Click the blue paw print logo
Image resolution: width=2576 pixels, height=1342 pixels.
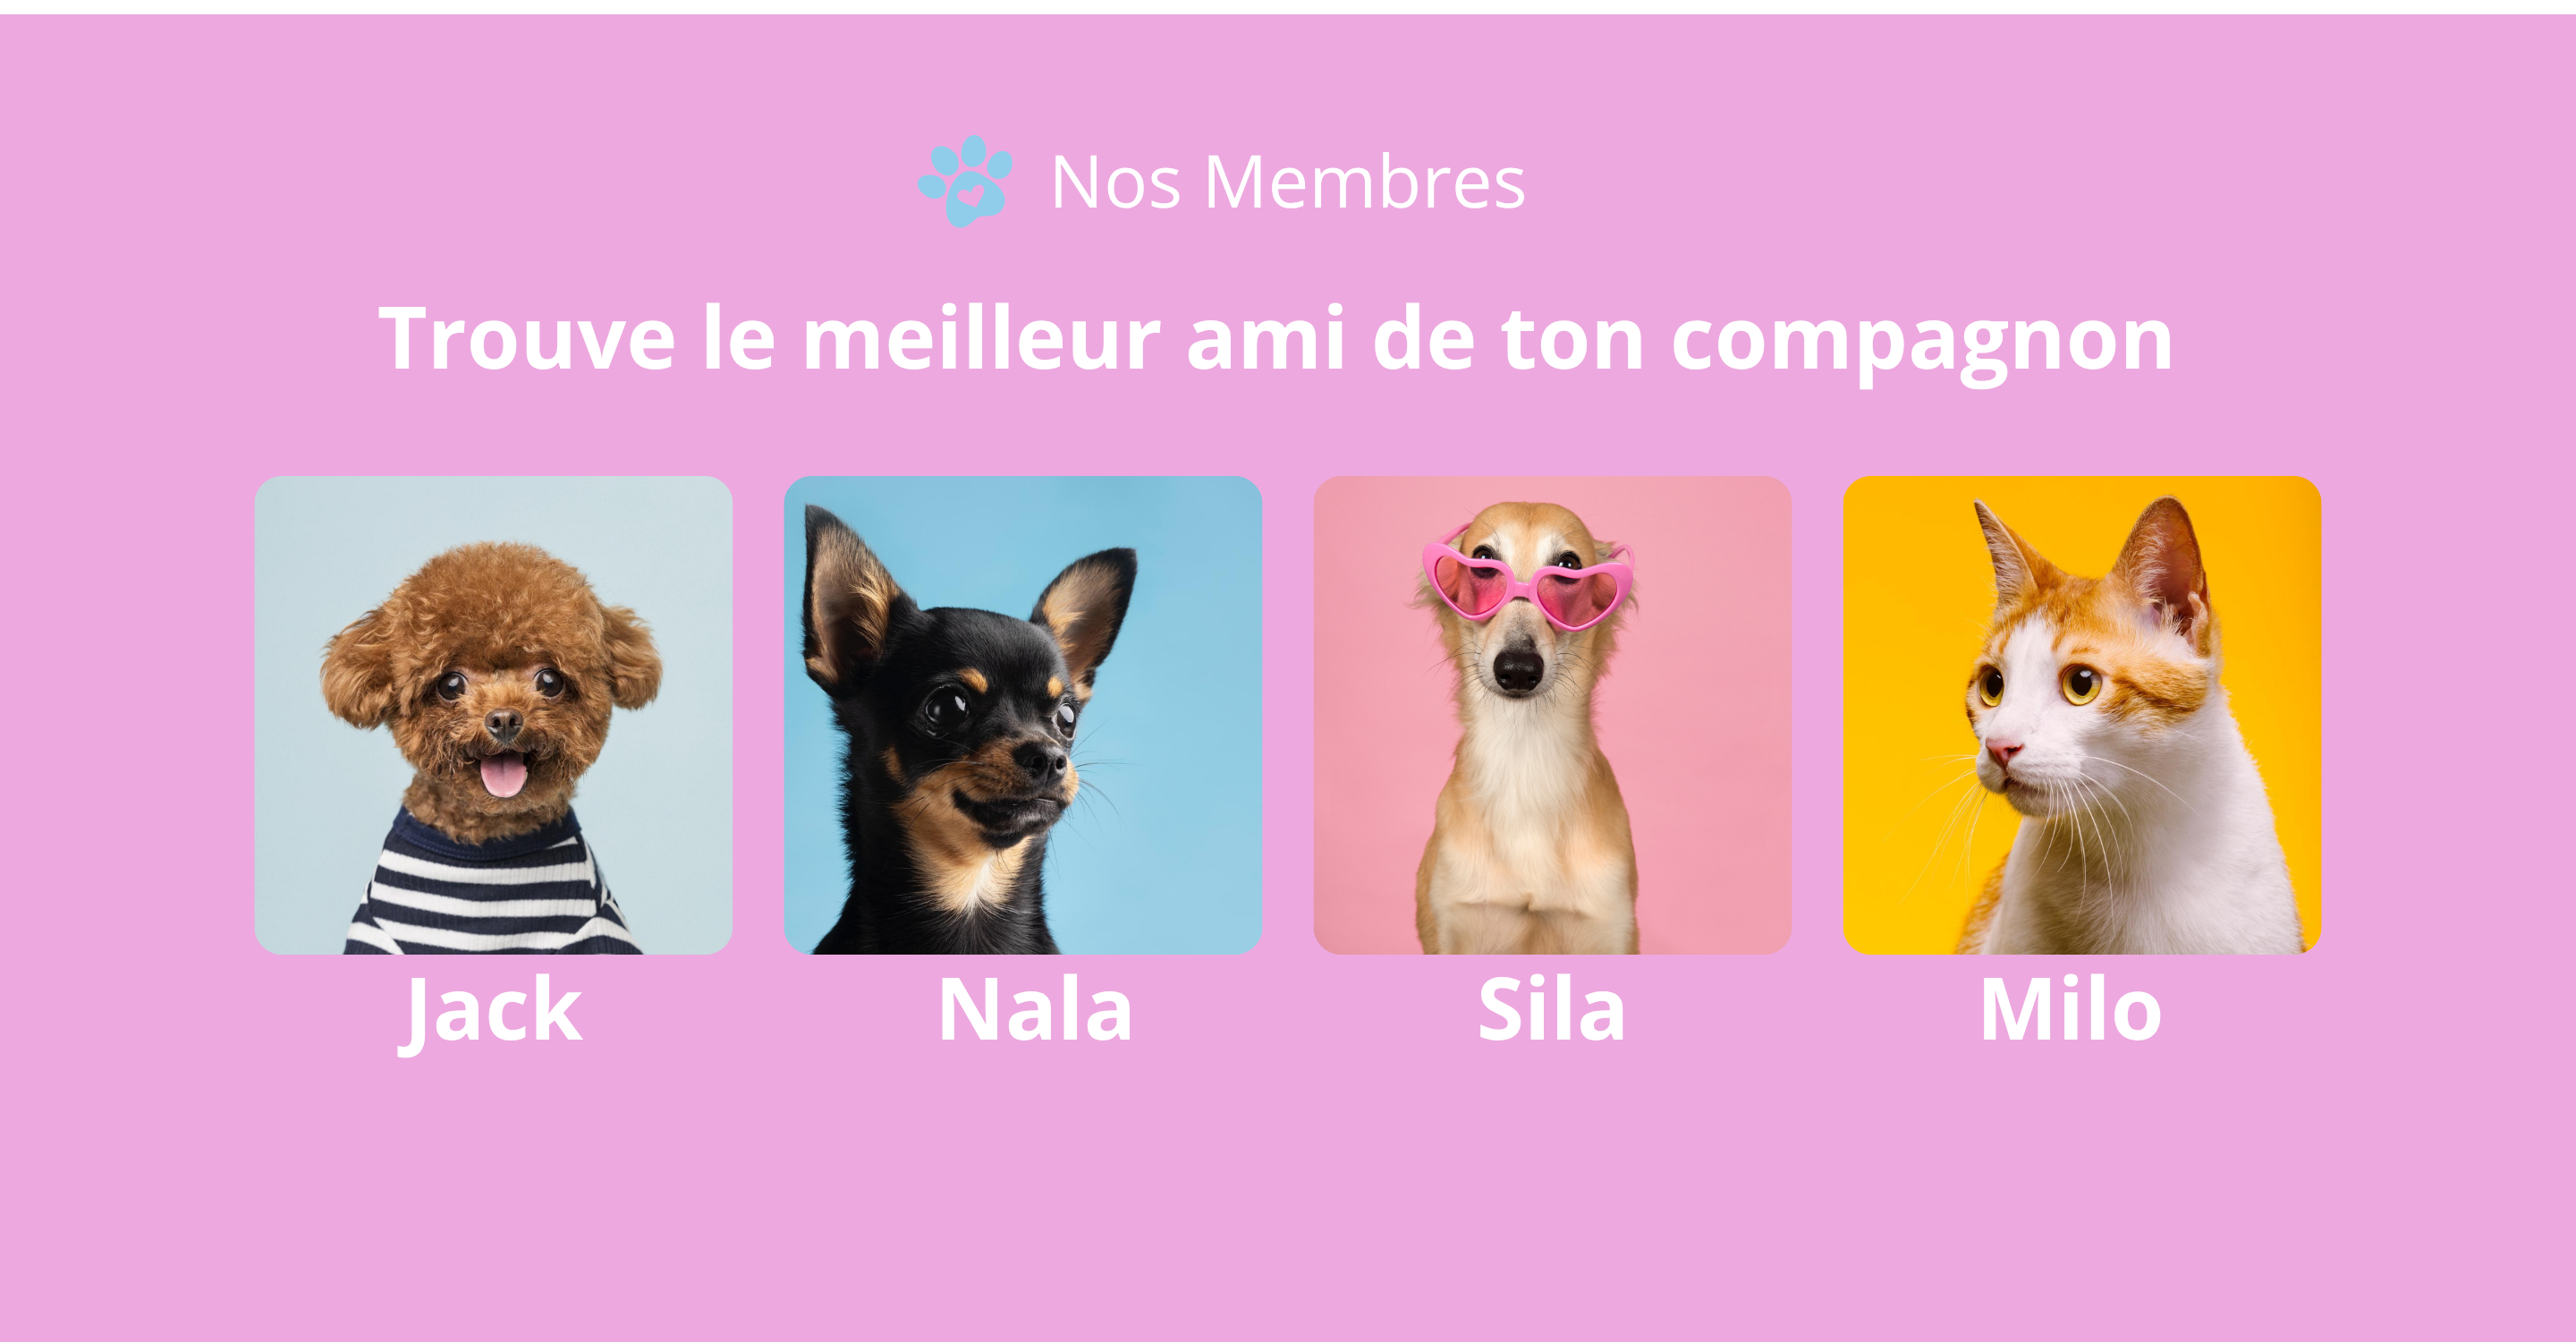[x=965, y=181]
